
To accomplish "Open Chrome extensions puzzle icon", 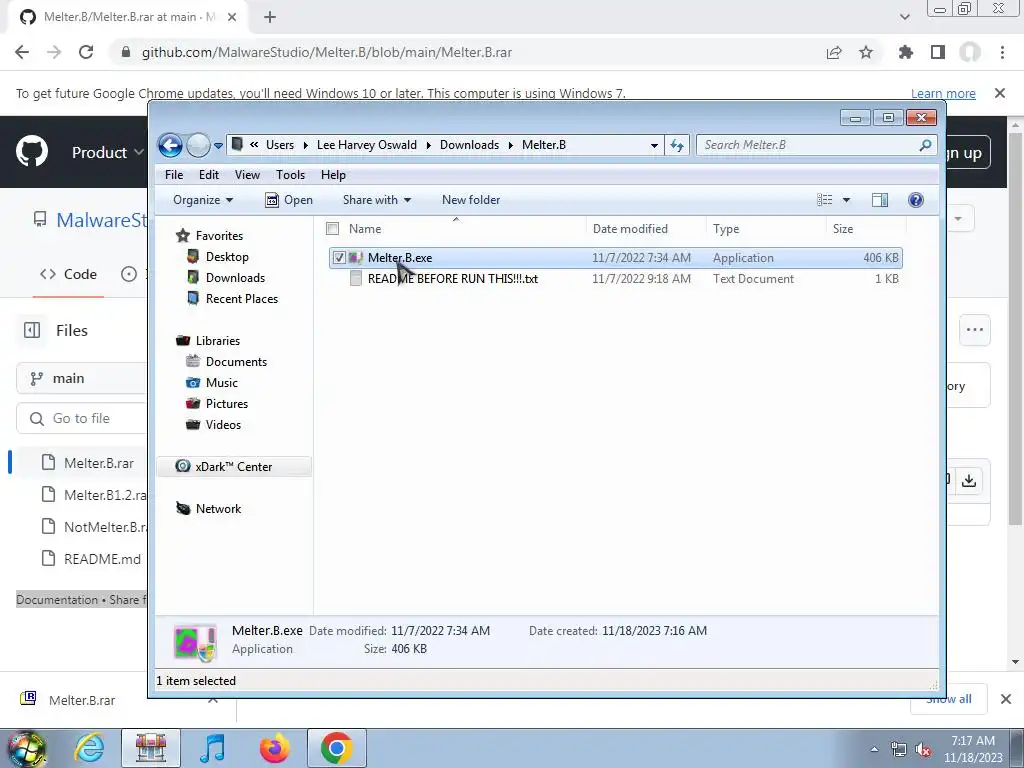I will [x=906, y=52].
